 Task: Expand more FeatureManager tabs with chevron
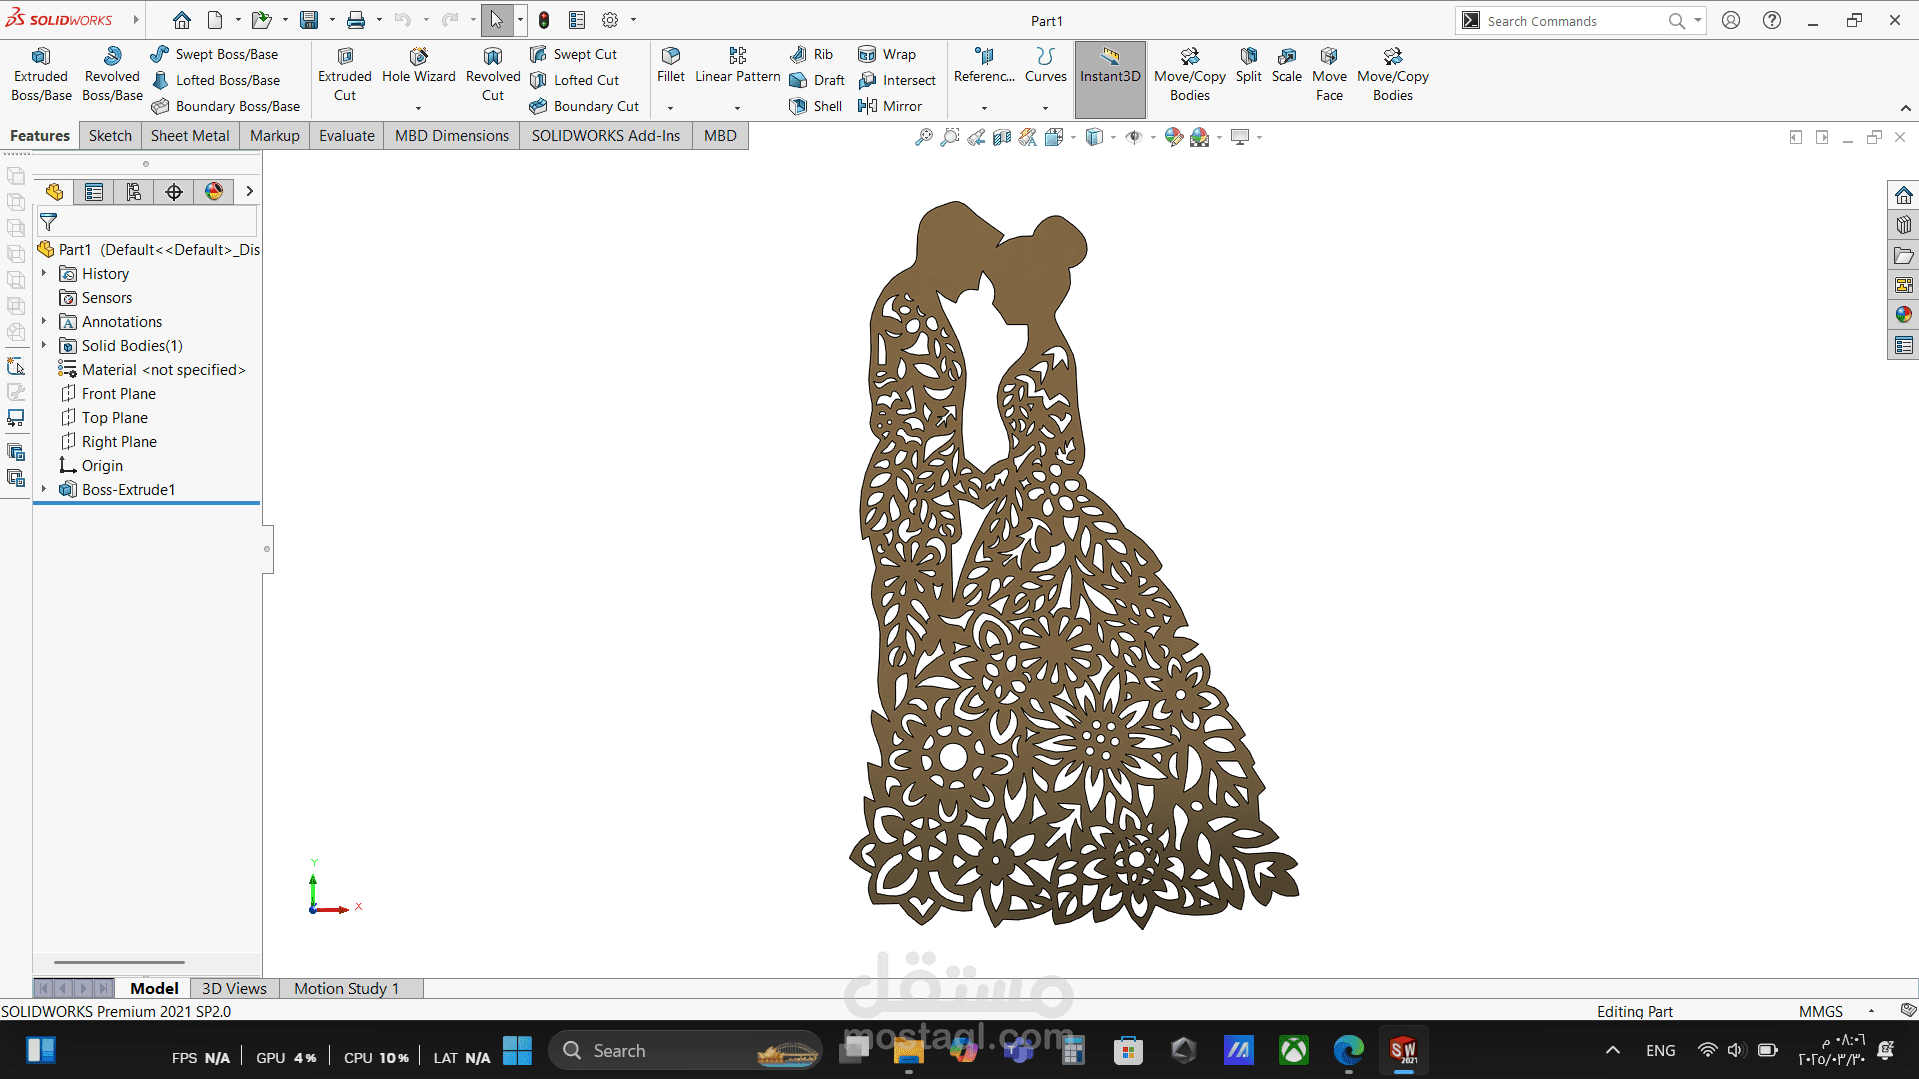tap(249, 192)
